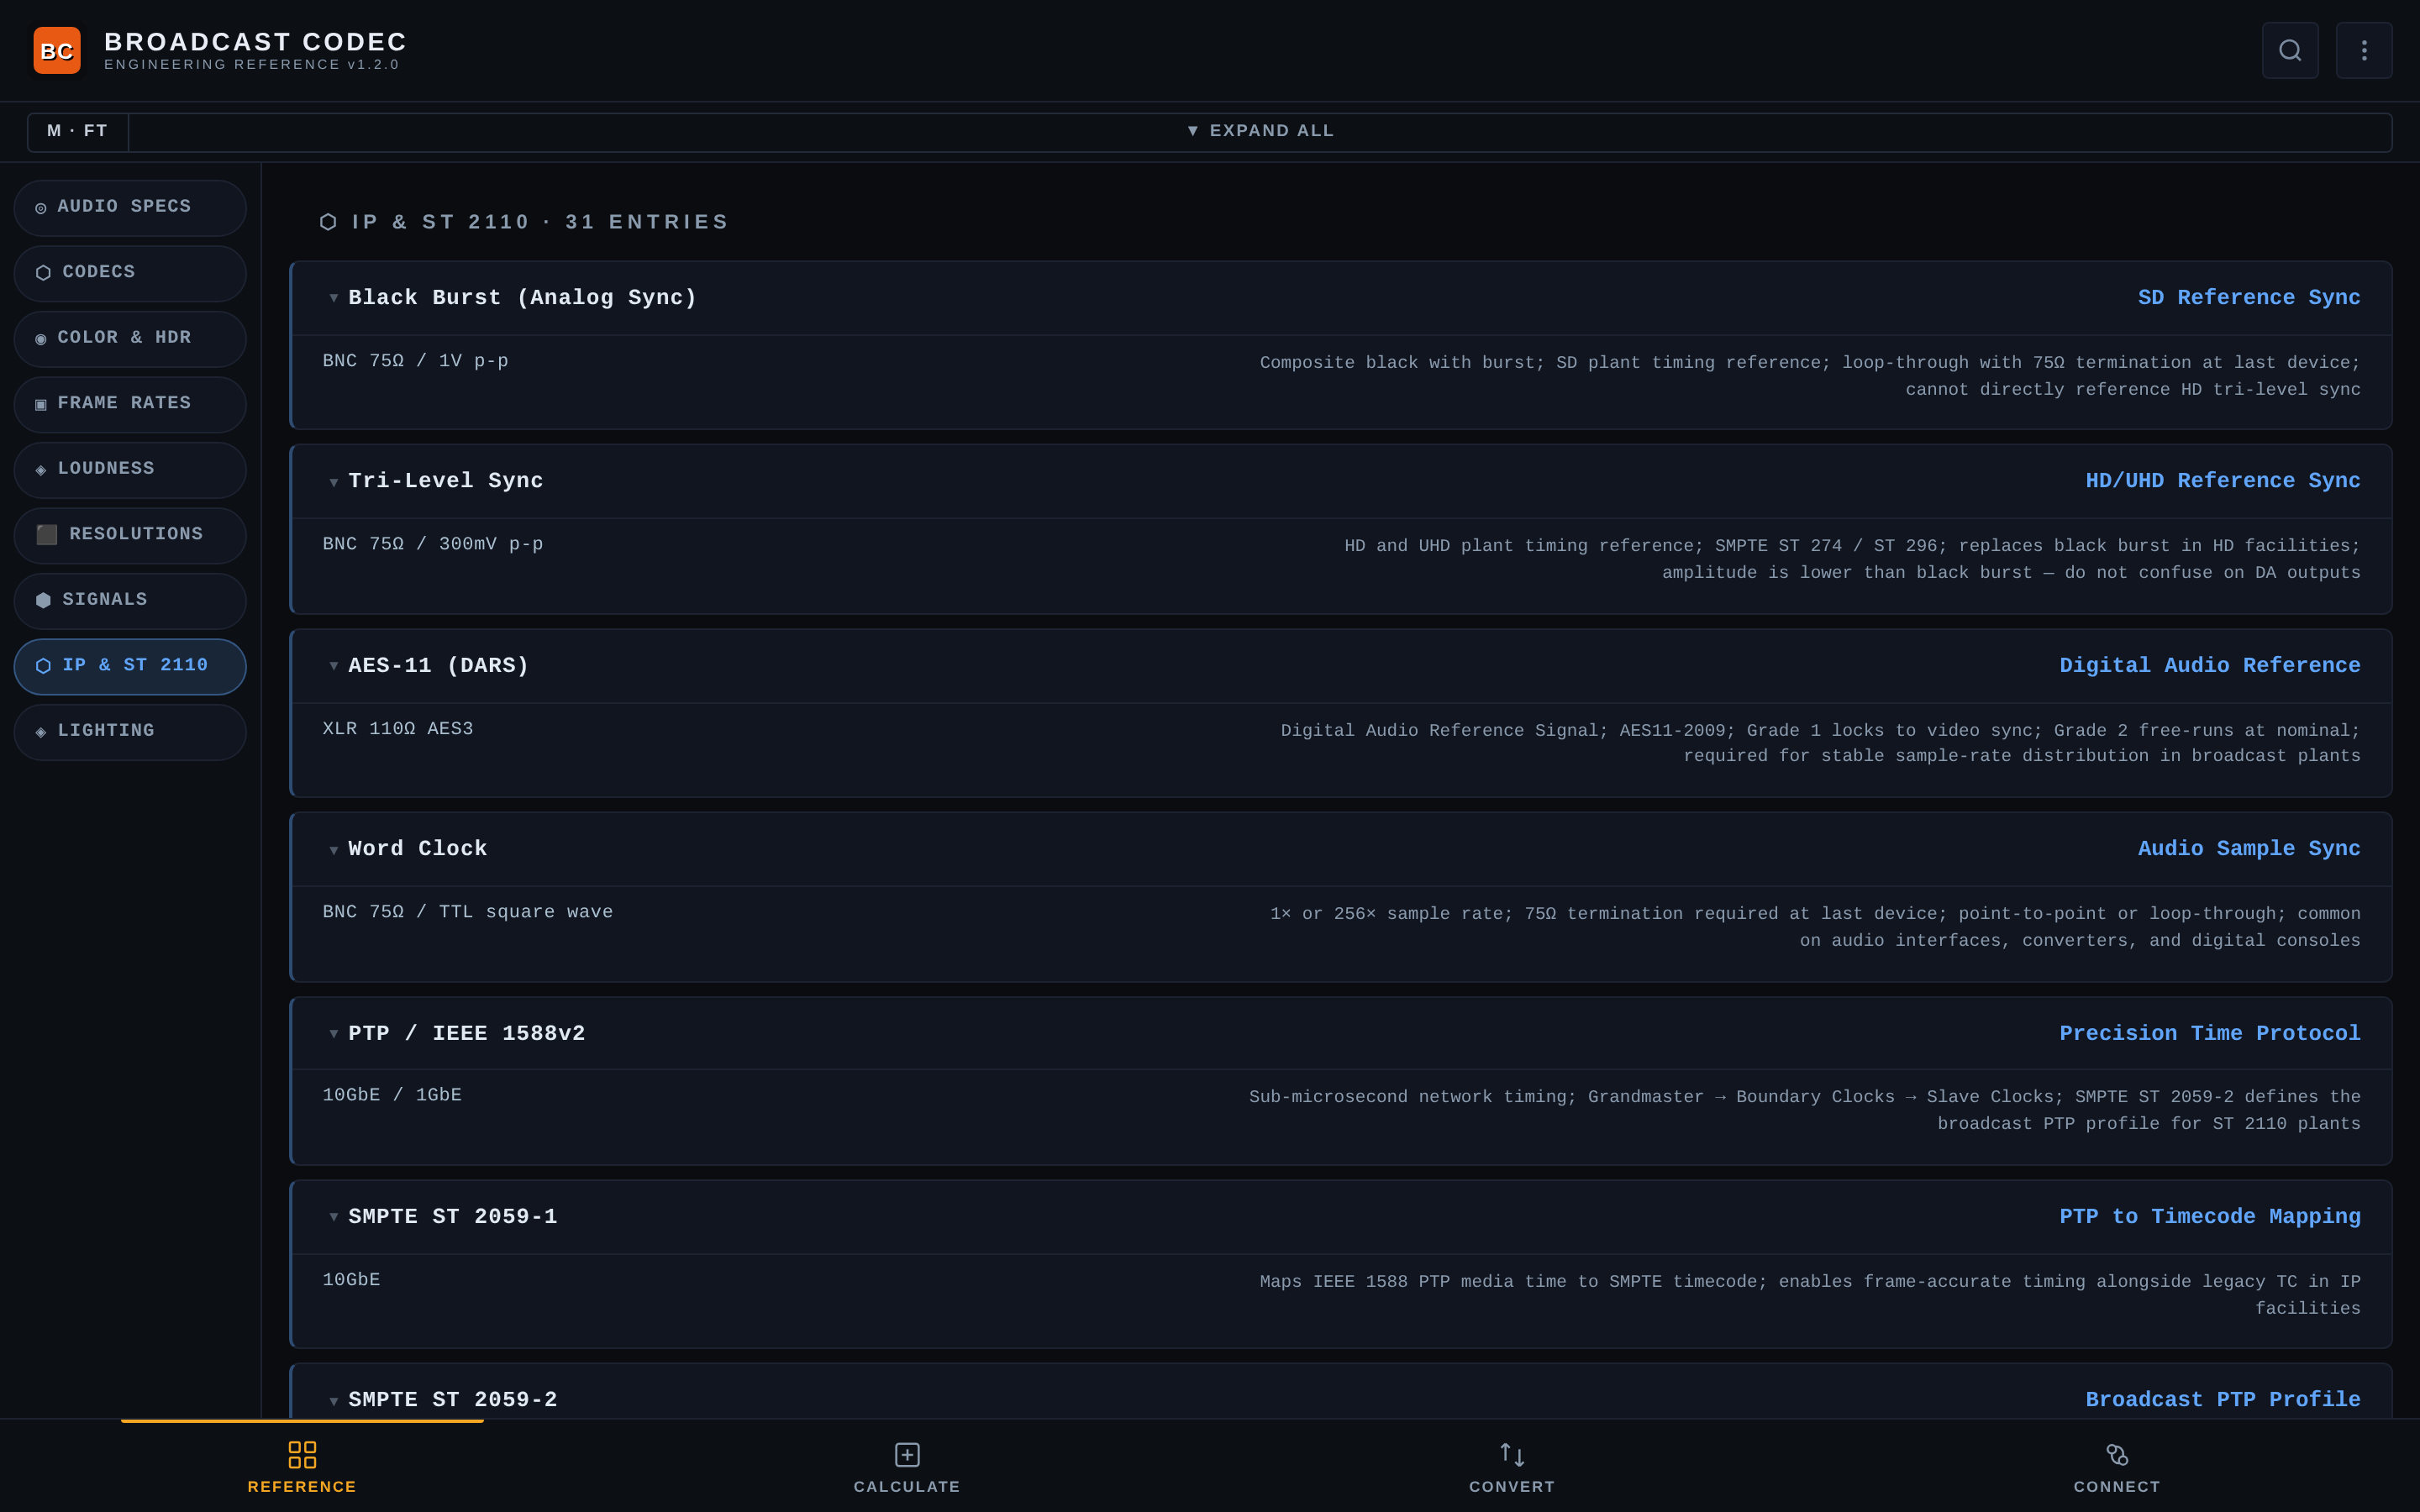Click the Precision Time Protocol label
This screenshot has width=2420, height=1512.
[x=2210, y=1034]
